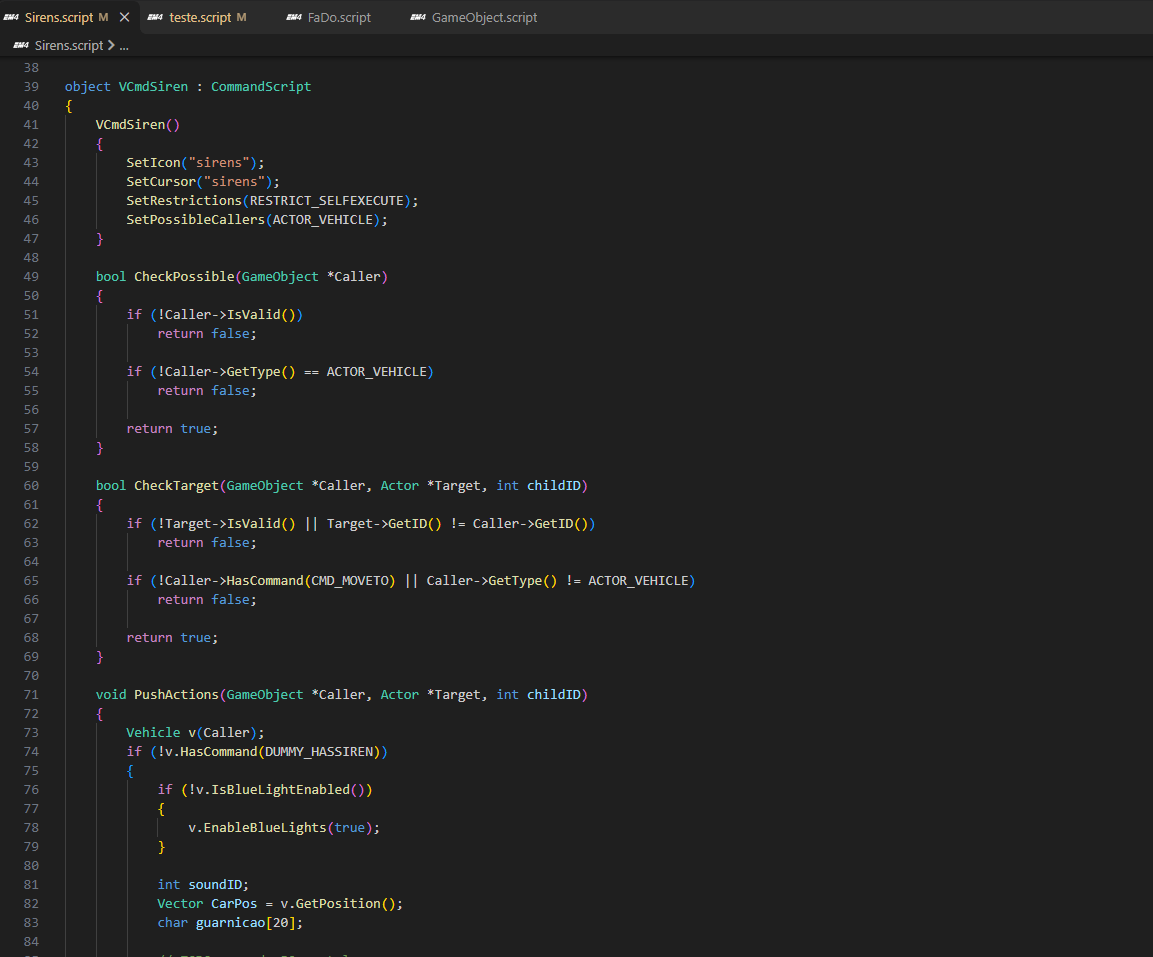
Task: Click the EnableBlueLights method call
Action: 265,828
